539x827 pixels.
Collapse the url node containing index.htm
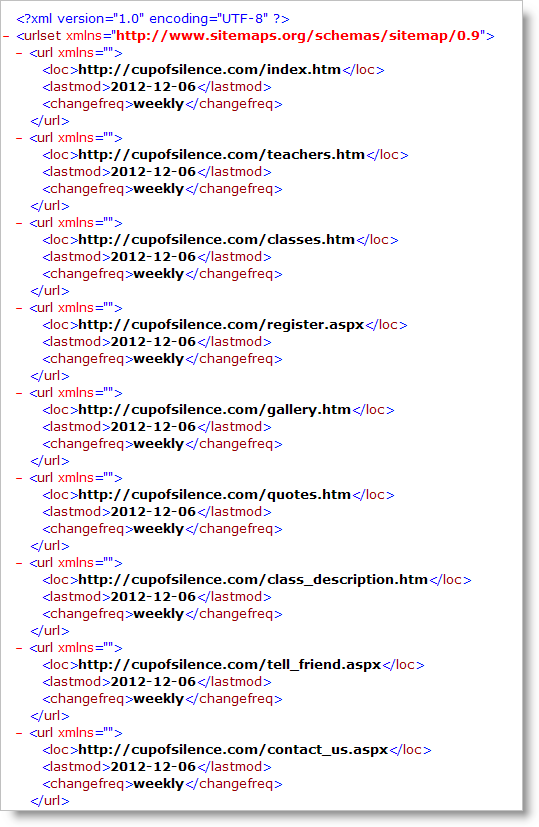(20, 53)
